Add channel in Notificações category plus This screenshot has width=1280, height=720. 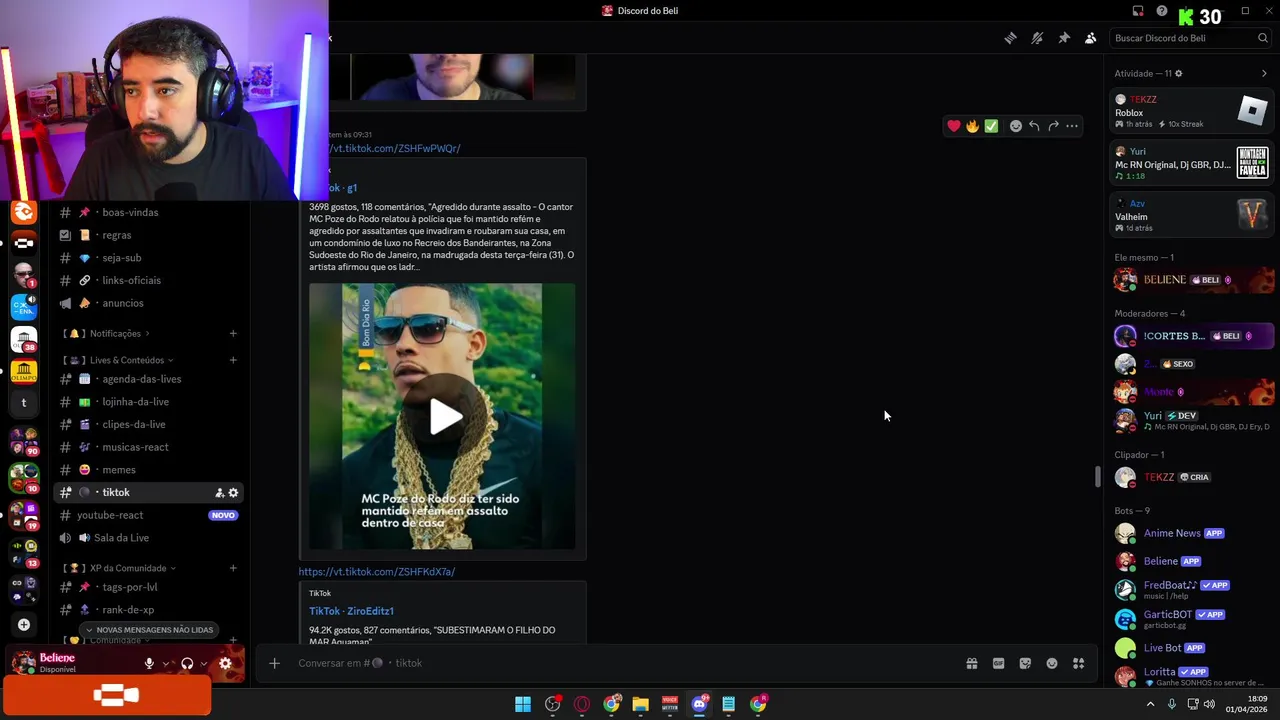233,334
